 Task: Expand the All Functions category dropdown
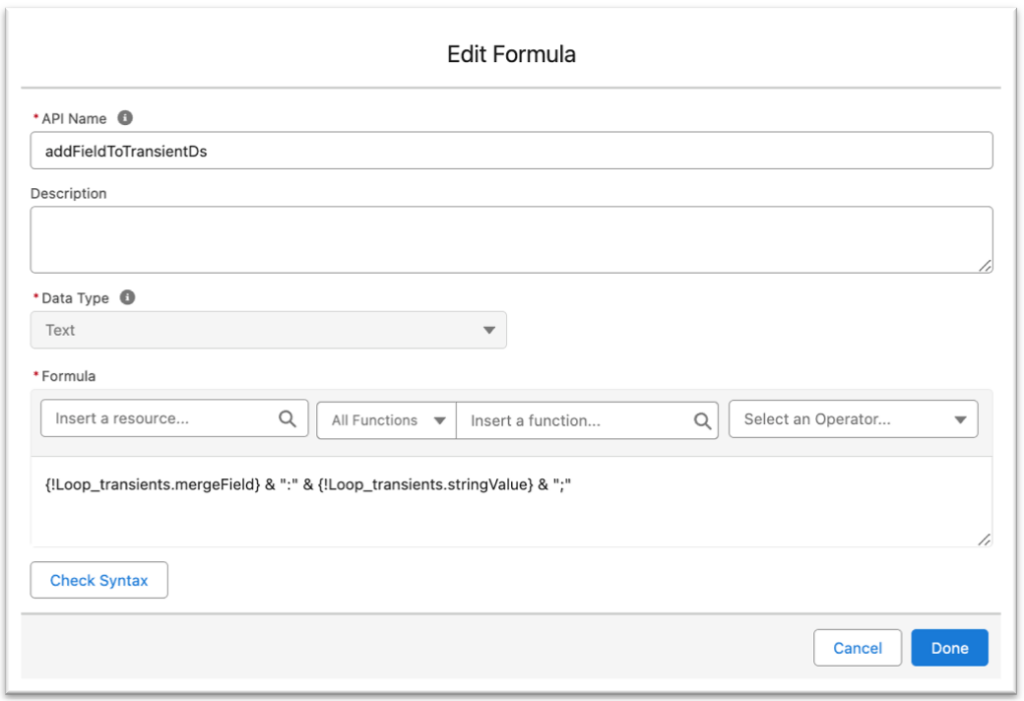click(388, 421)
